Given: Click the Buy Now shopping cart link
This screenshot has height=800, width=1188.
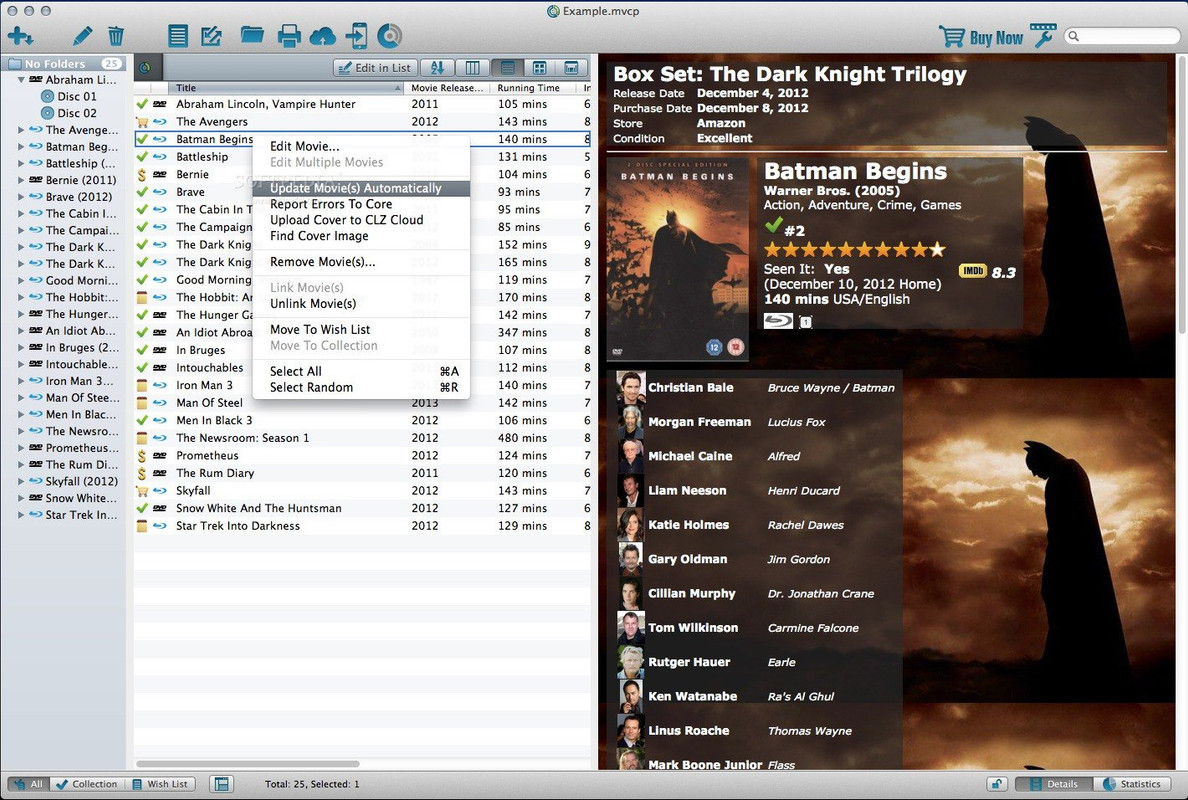Looking at the screenshot, I should (981, 36).
